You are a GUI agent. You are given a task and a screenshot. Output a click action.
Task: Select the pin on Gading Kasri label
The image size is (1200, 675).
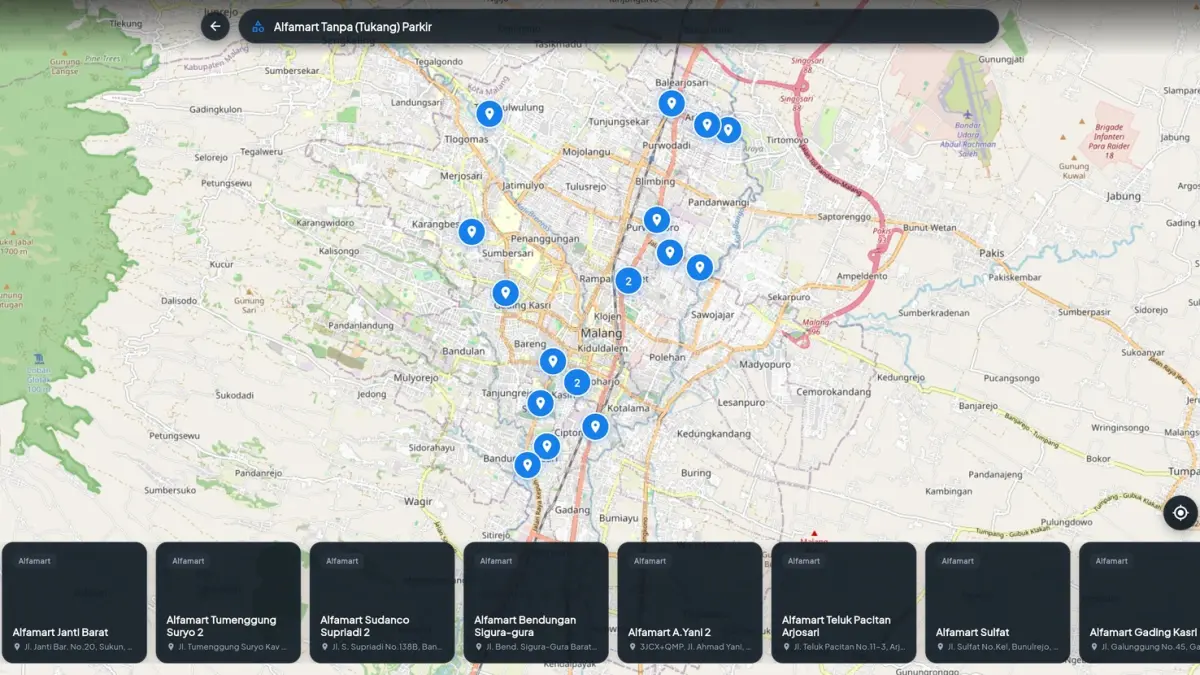click(x=505, y=293)
